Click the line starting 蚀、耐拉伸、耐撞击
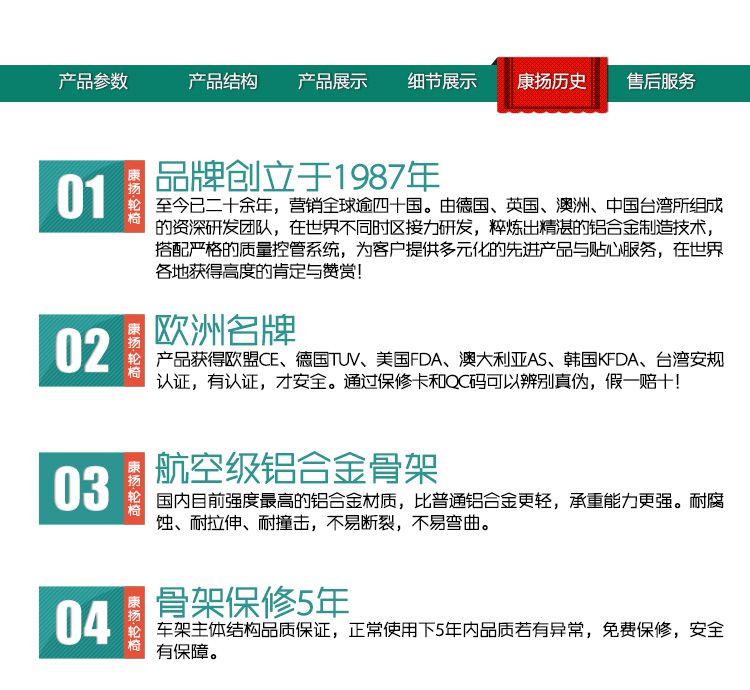Viewport: 750px width, 690px height. (323, 523)
